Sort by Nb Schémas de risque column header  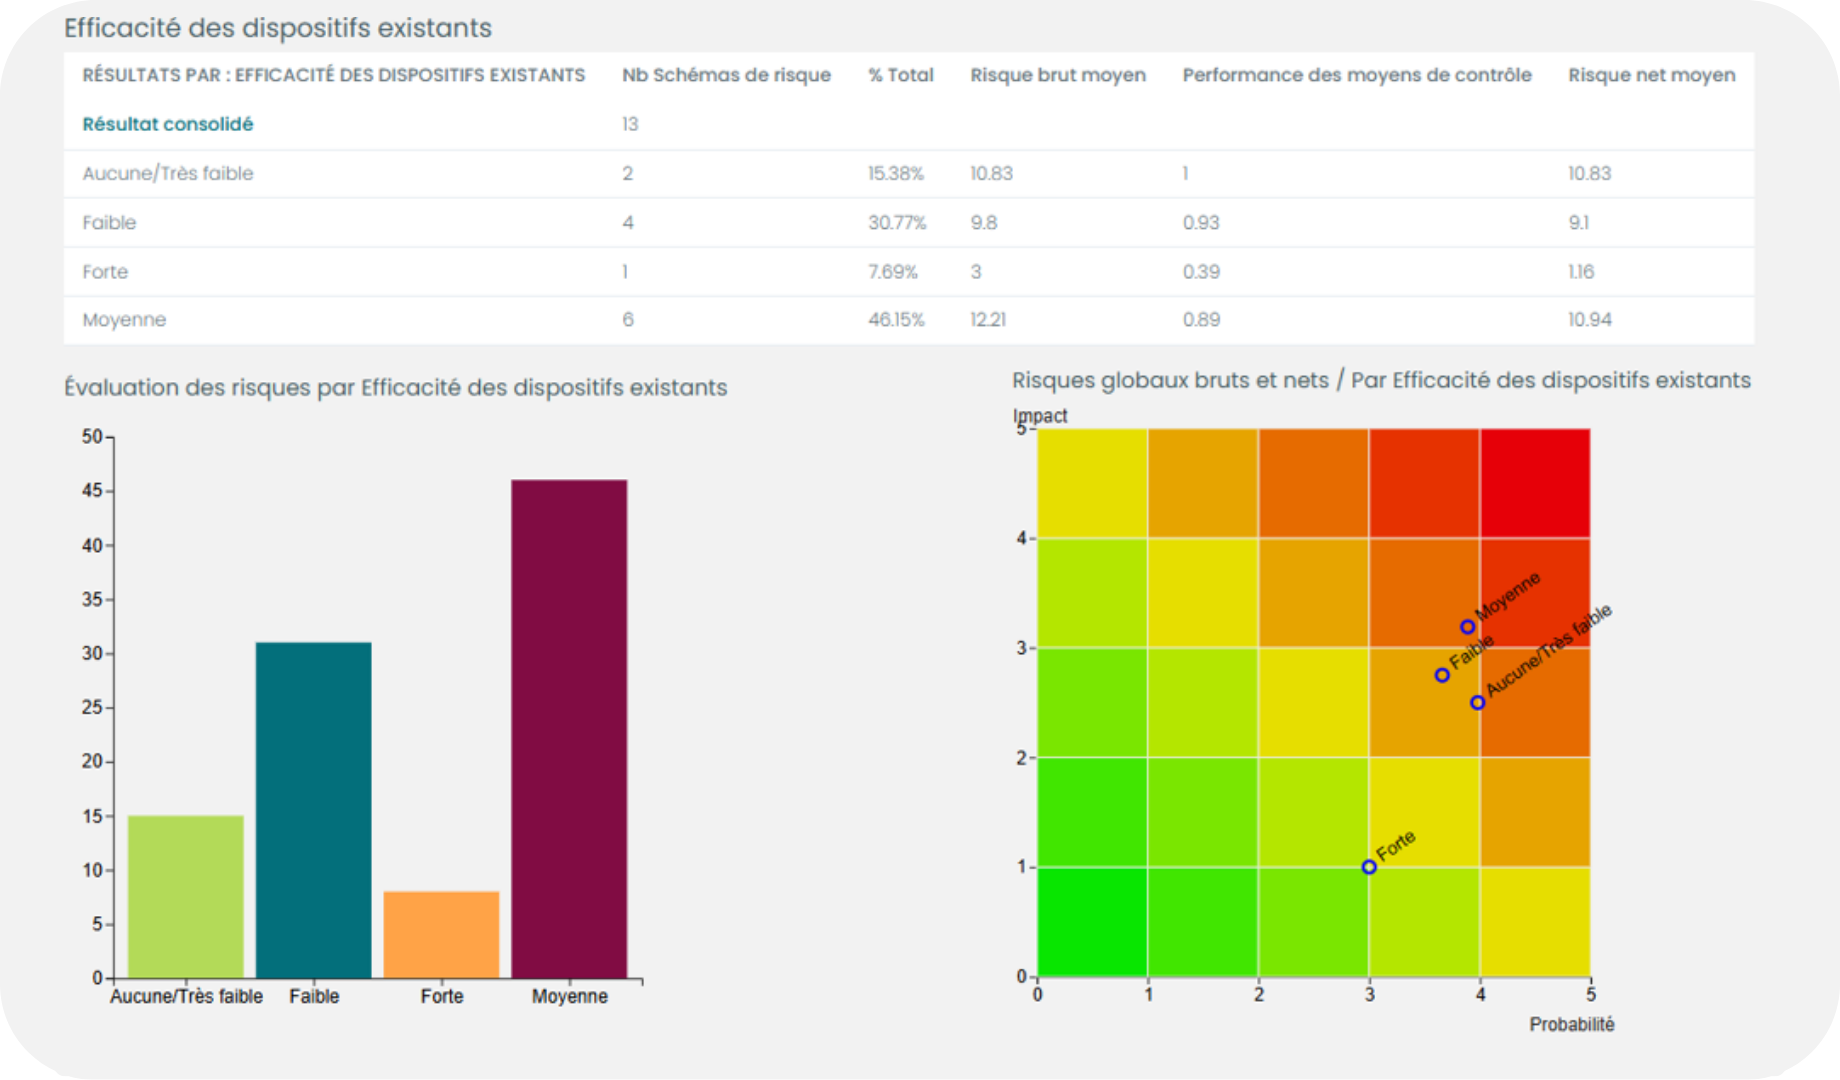click(726, 75)
